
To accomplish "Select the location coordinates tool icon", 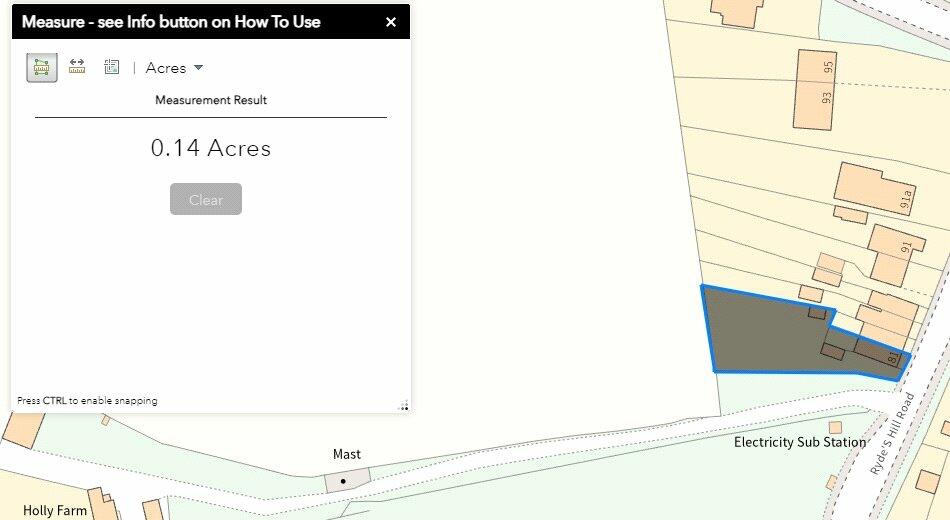I will pos(111,67).
